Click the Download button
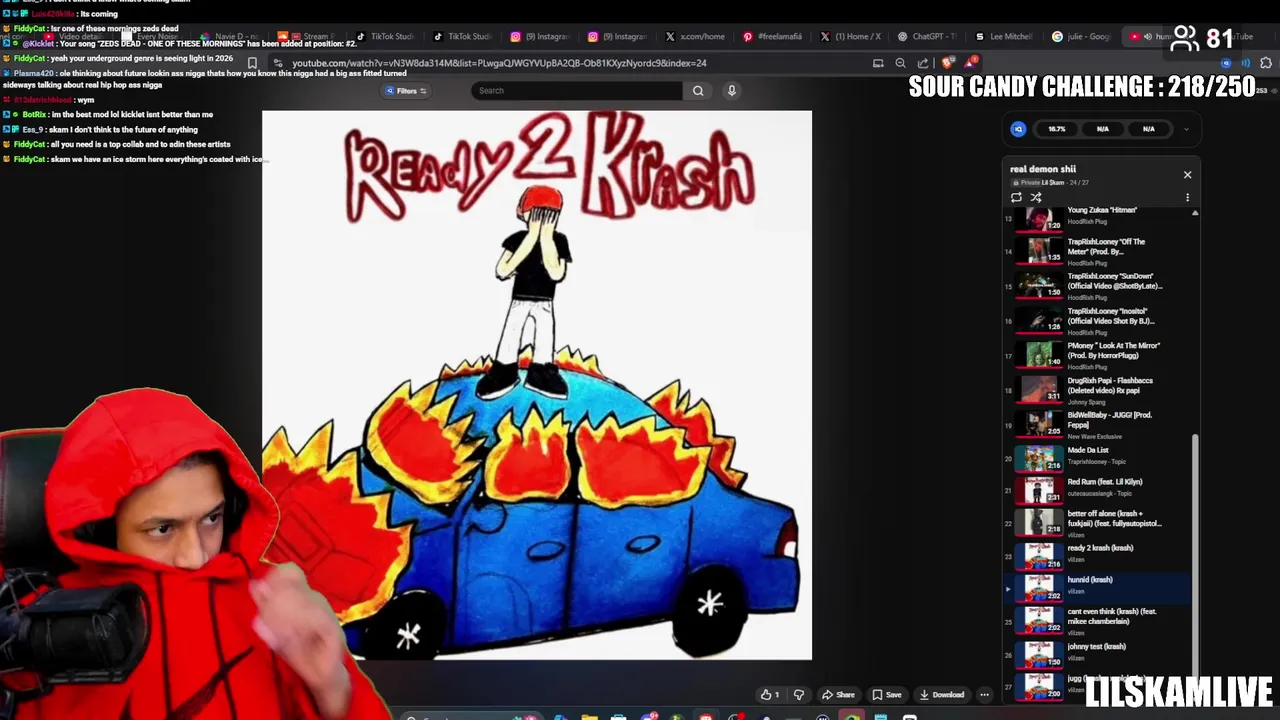This screenshot has width=1280, height=720. pos(942,695)
